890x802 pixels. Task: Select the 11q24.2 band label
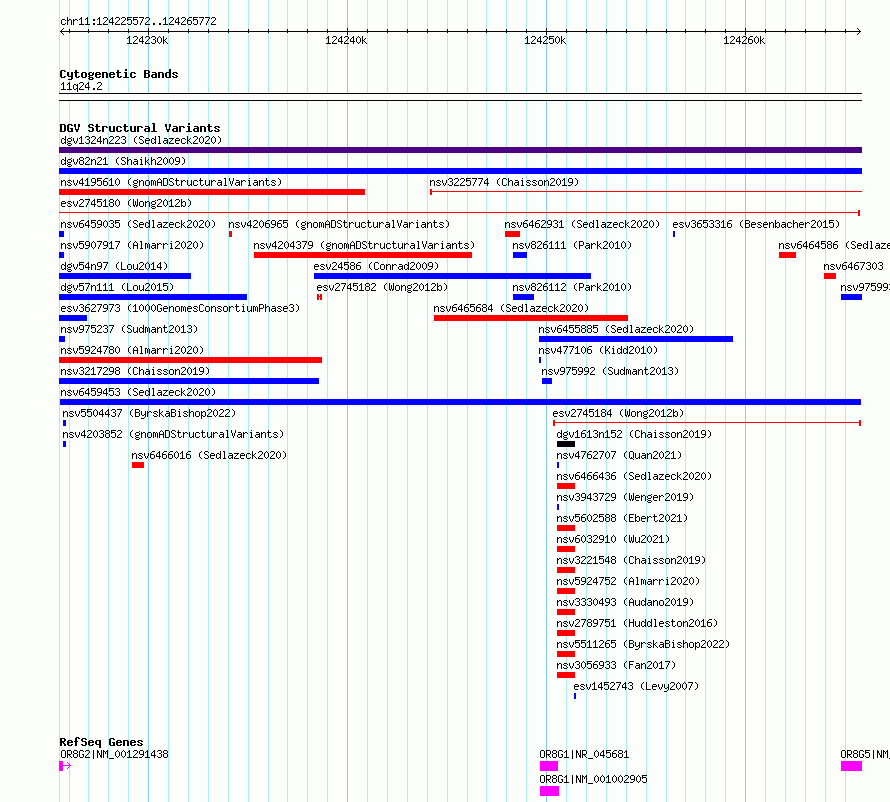81,86
